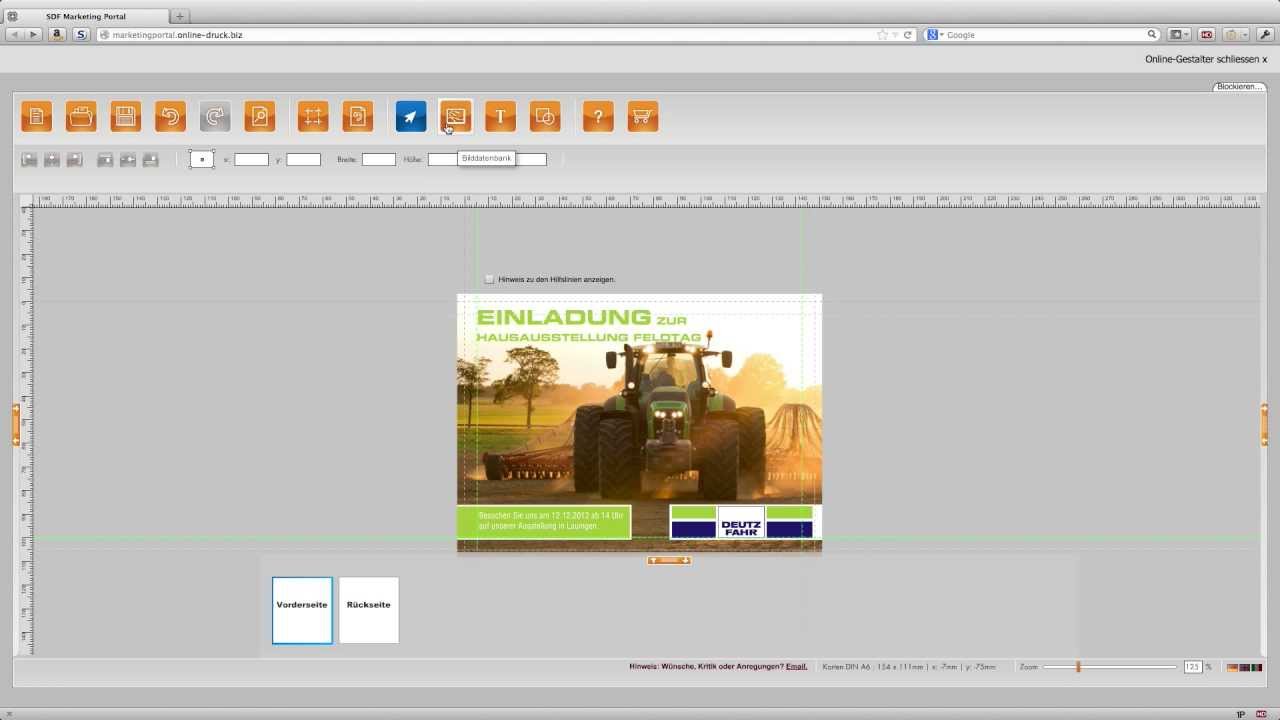The width and height of the screenshot is (1280, 720).
Task: Open a new browser tab with plus
Action: click(180, 16)
